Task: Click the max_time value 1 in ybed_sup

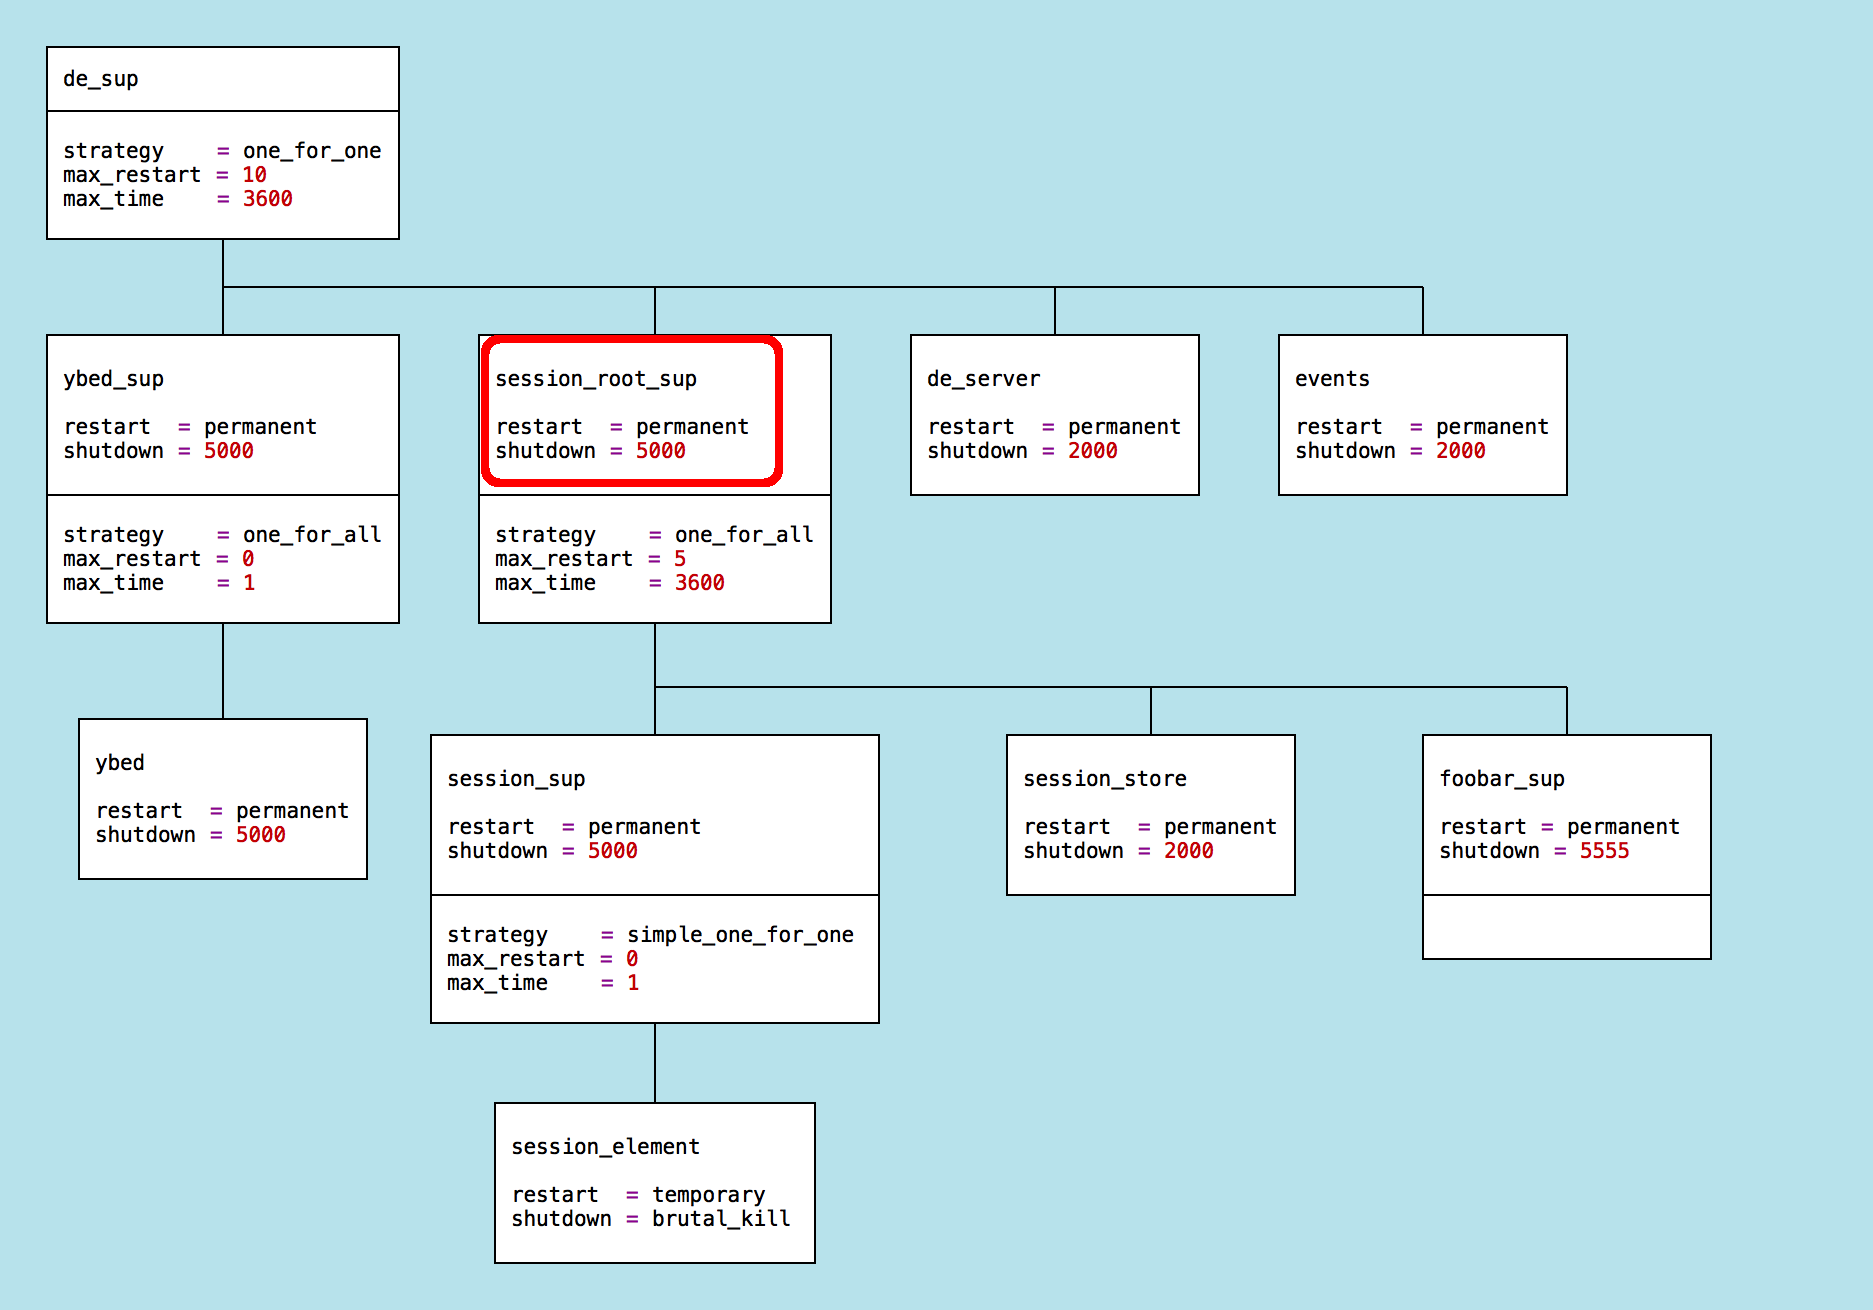Action: pyautogui.click(x=249, y=583)
